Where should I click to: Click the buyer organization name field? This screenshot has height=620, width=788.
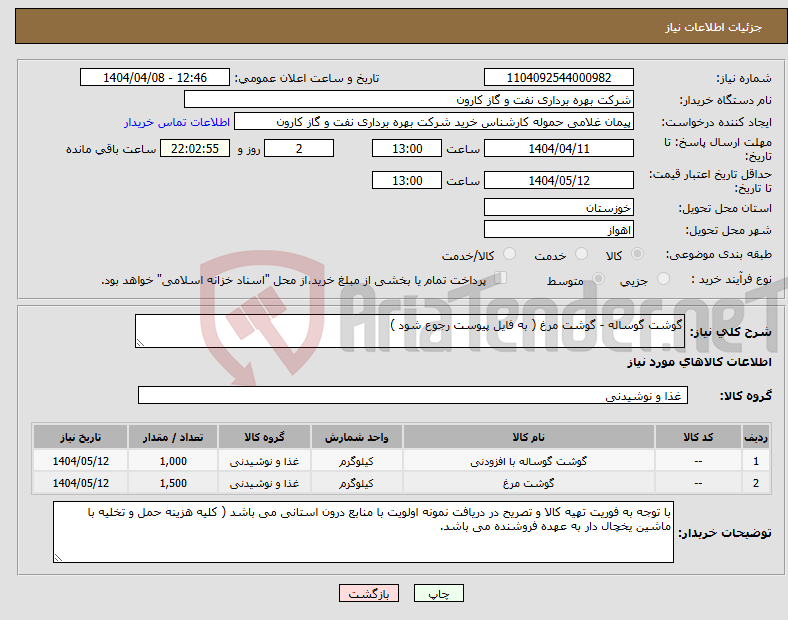pyautogui.click(x=409, y=99)
